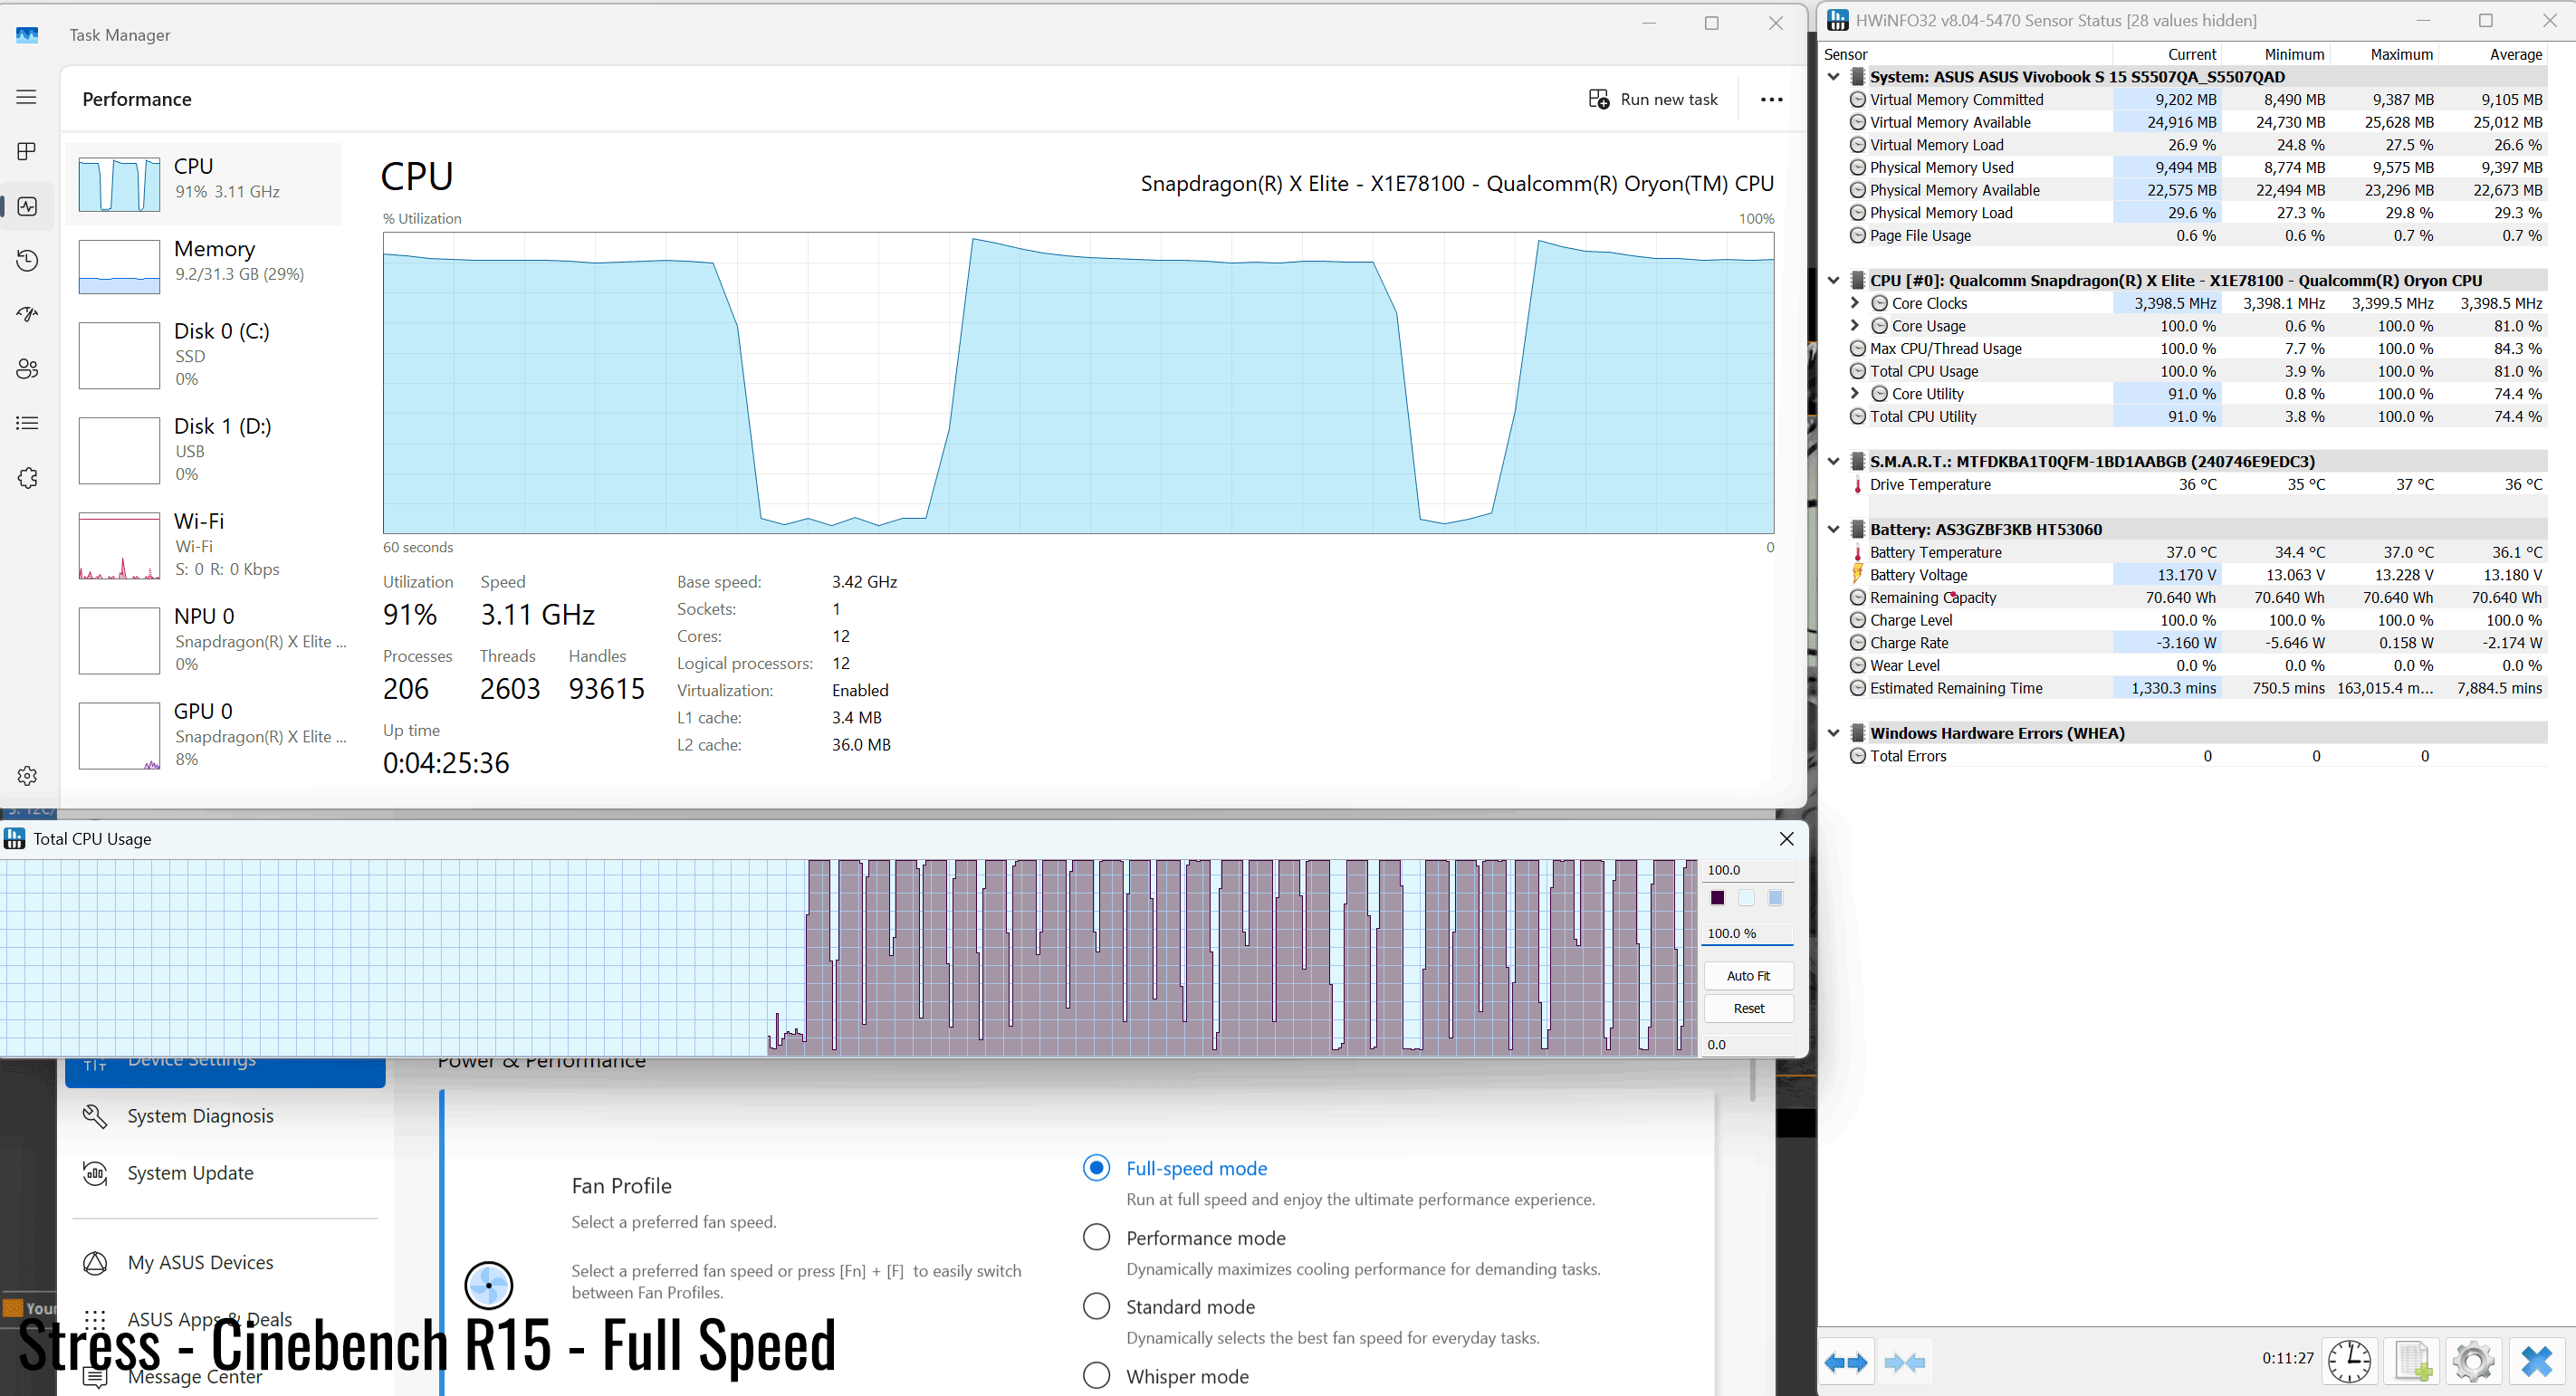Open System Update in MyASUS

(x=191, y=1173)
